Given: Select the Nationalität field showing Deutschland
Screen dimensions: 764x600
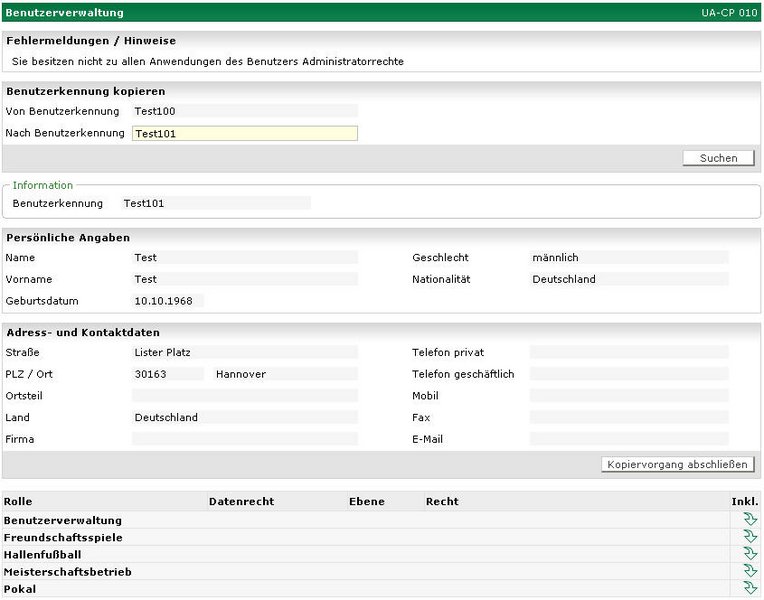Looking at the screenshot, I should 628,279.
